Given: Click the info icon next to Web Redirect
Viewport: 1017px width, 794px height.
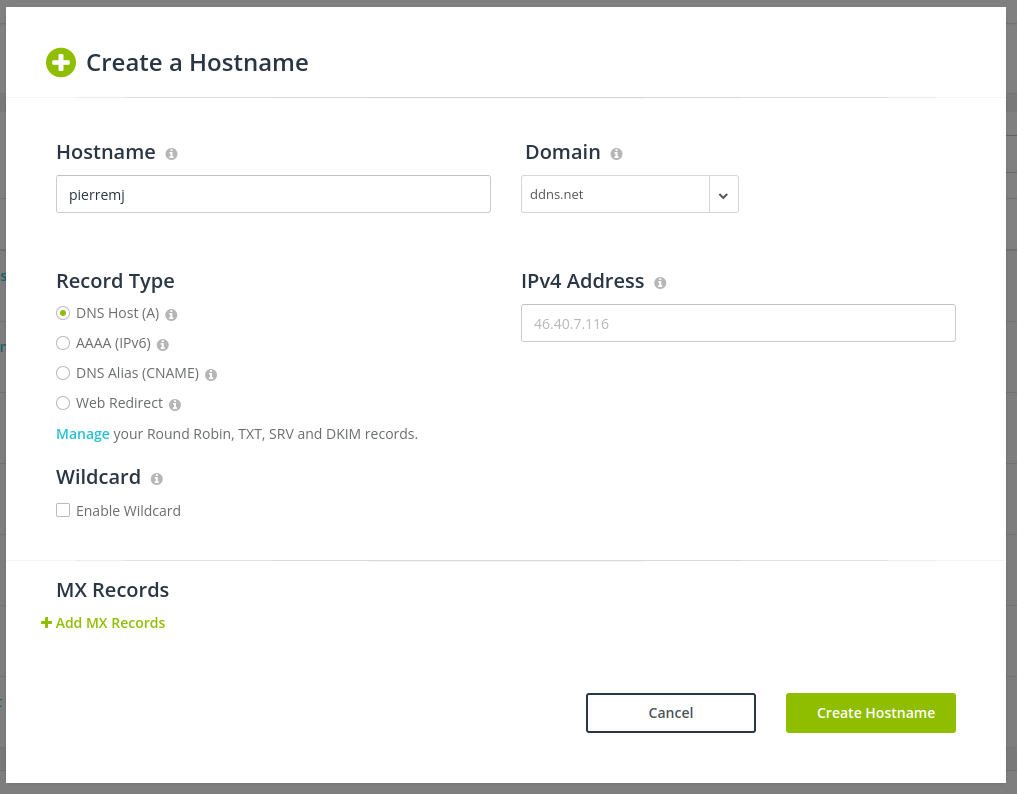Looking at the screenshot, I should 175,404.
